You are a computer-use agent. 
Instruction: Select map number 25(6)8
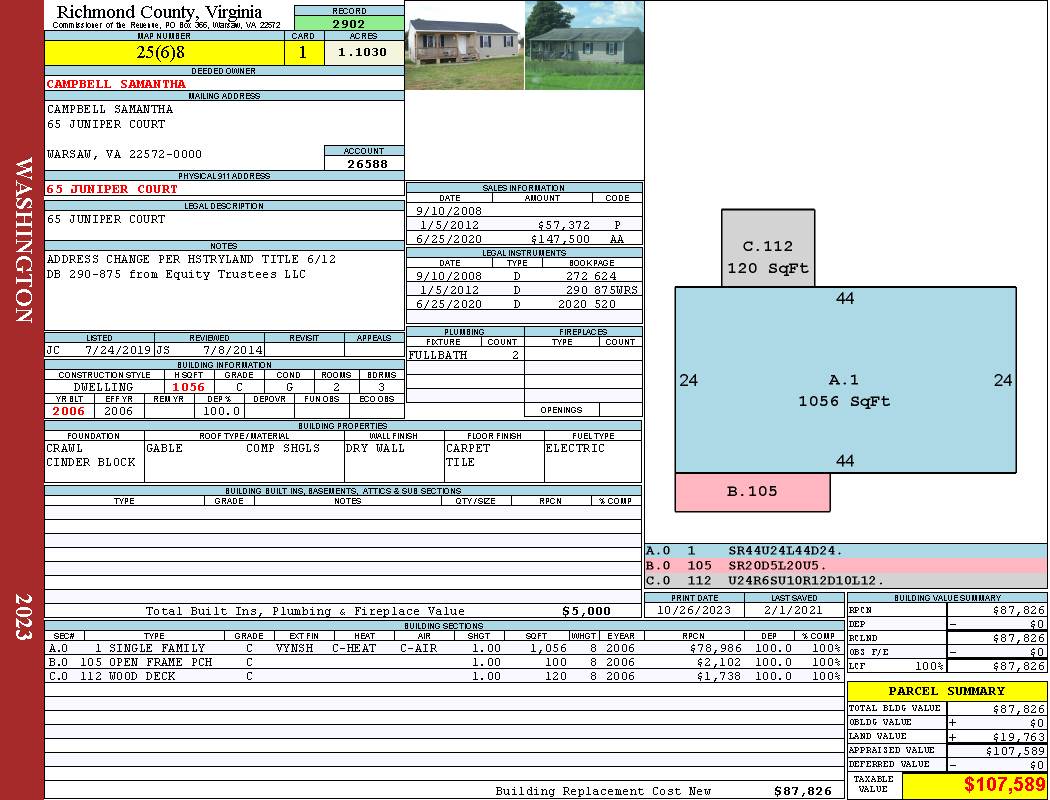click(161, 52)
